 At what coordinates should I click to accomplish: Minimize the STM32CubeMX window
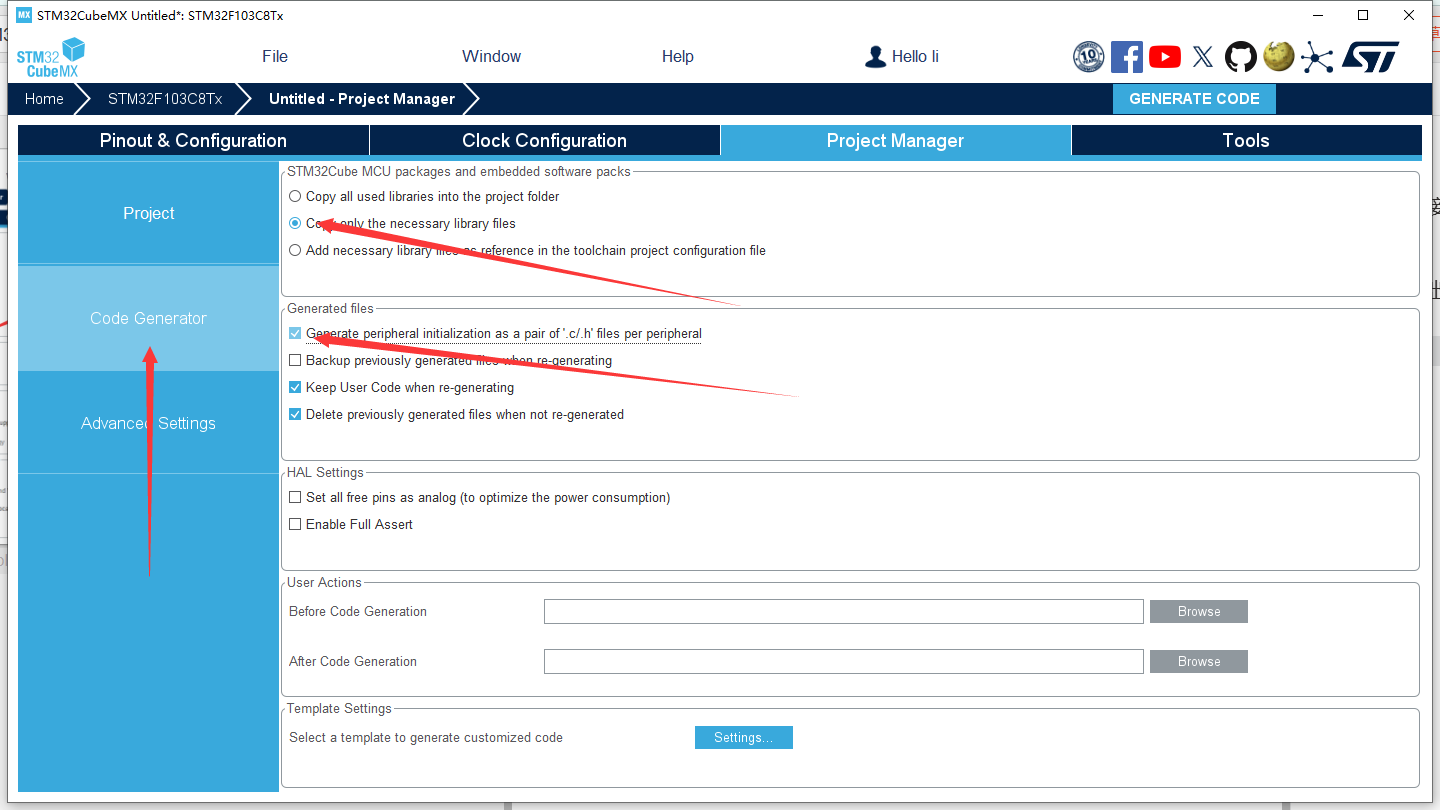click(1318, 15)
